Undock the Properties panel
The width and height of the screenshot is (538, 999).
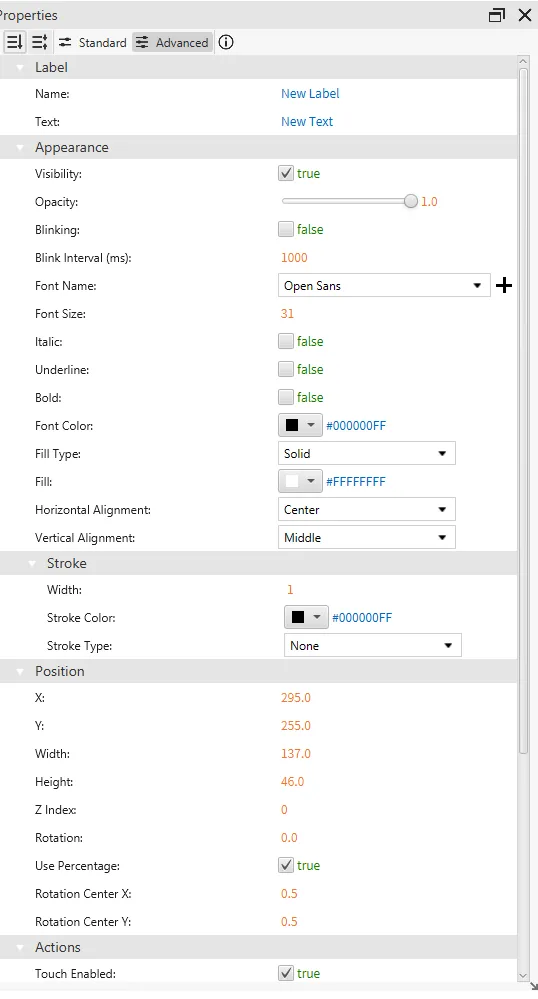[497, 15]
